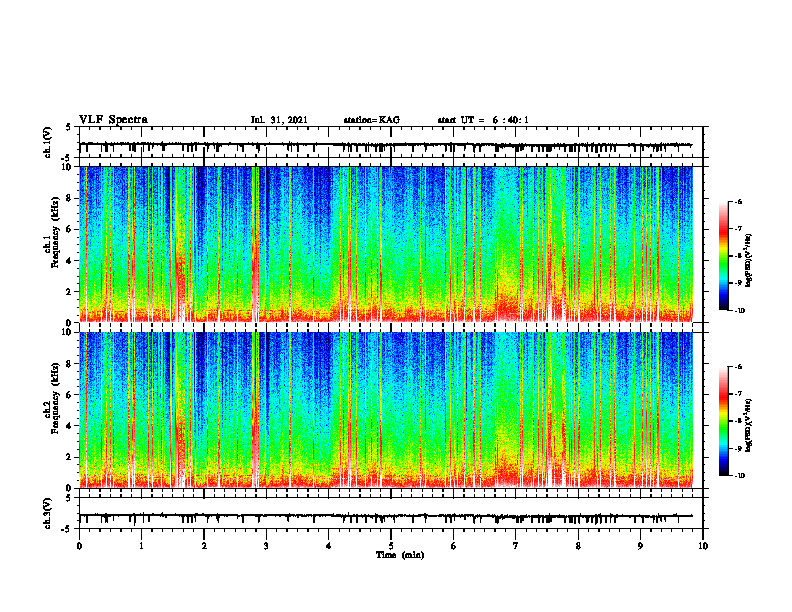This screenshot has height=612, width=792.
Task: Select the ch.1 colorbar "log(PSD)" unit label
Action: point(749,261)
